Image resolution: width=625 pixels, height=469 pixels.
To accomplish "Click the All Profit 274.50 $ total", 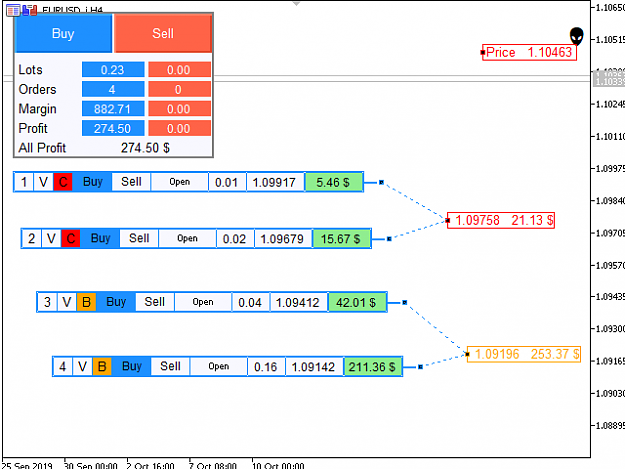I will [x=145, y=148].
